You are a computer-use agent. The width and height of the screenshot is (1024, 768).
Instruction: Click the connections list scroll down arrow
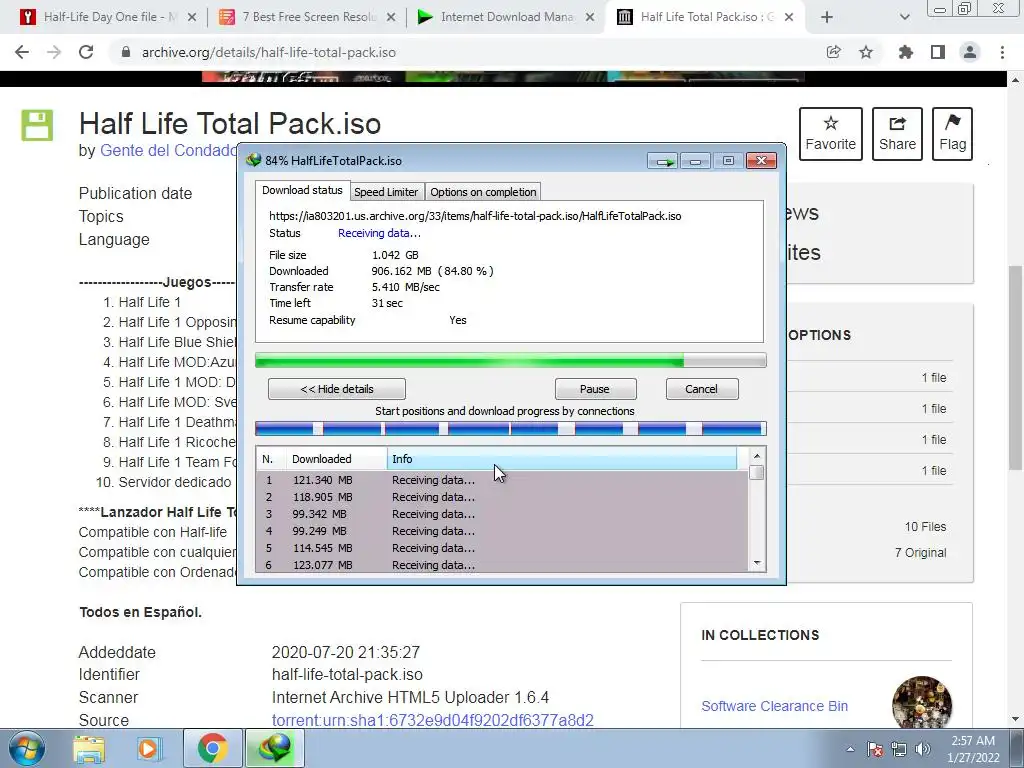tap(757, 563)
